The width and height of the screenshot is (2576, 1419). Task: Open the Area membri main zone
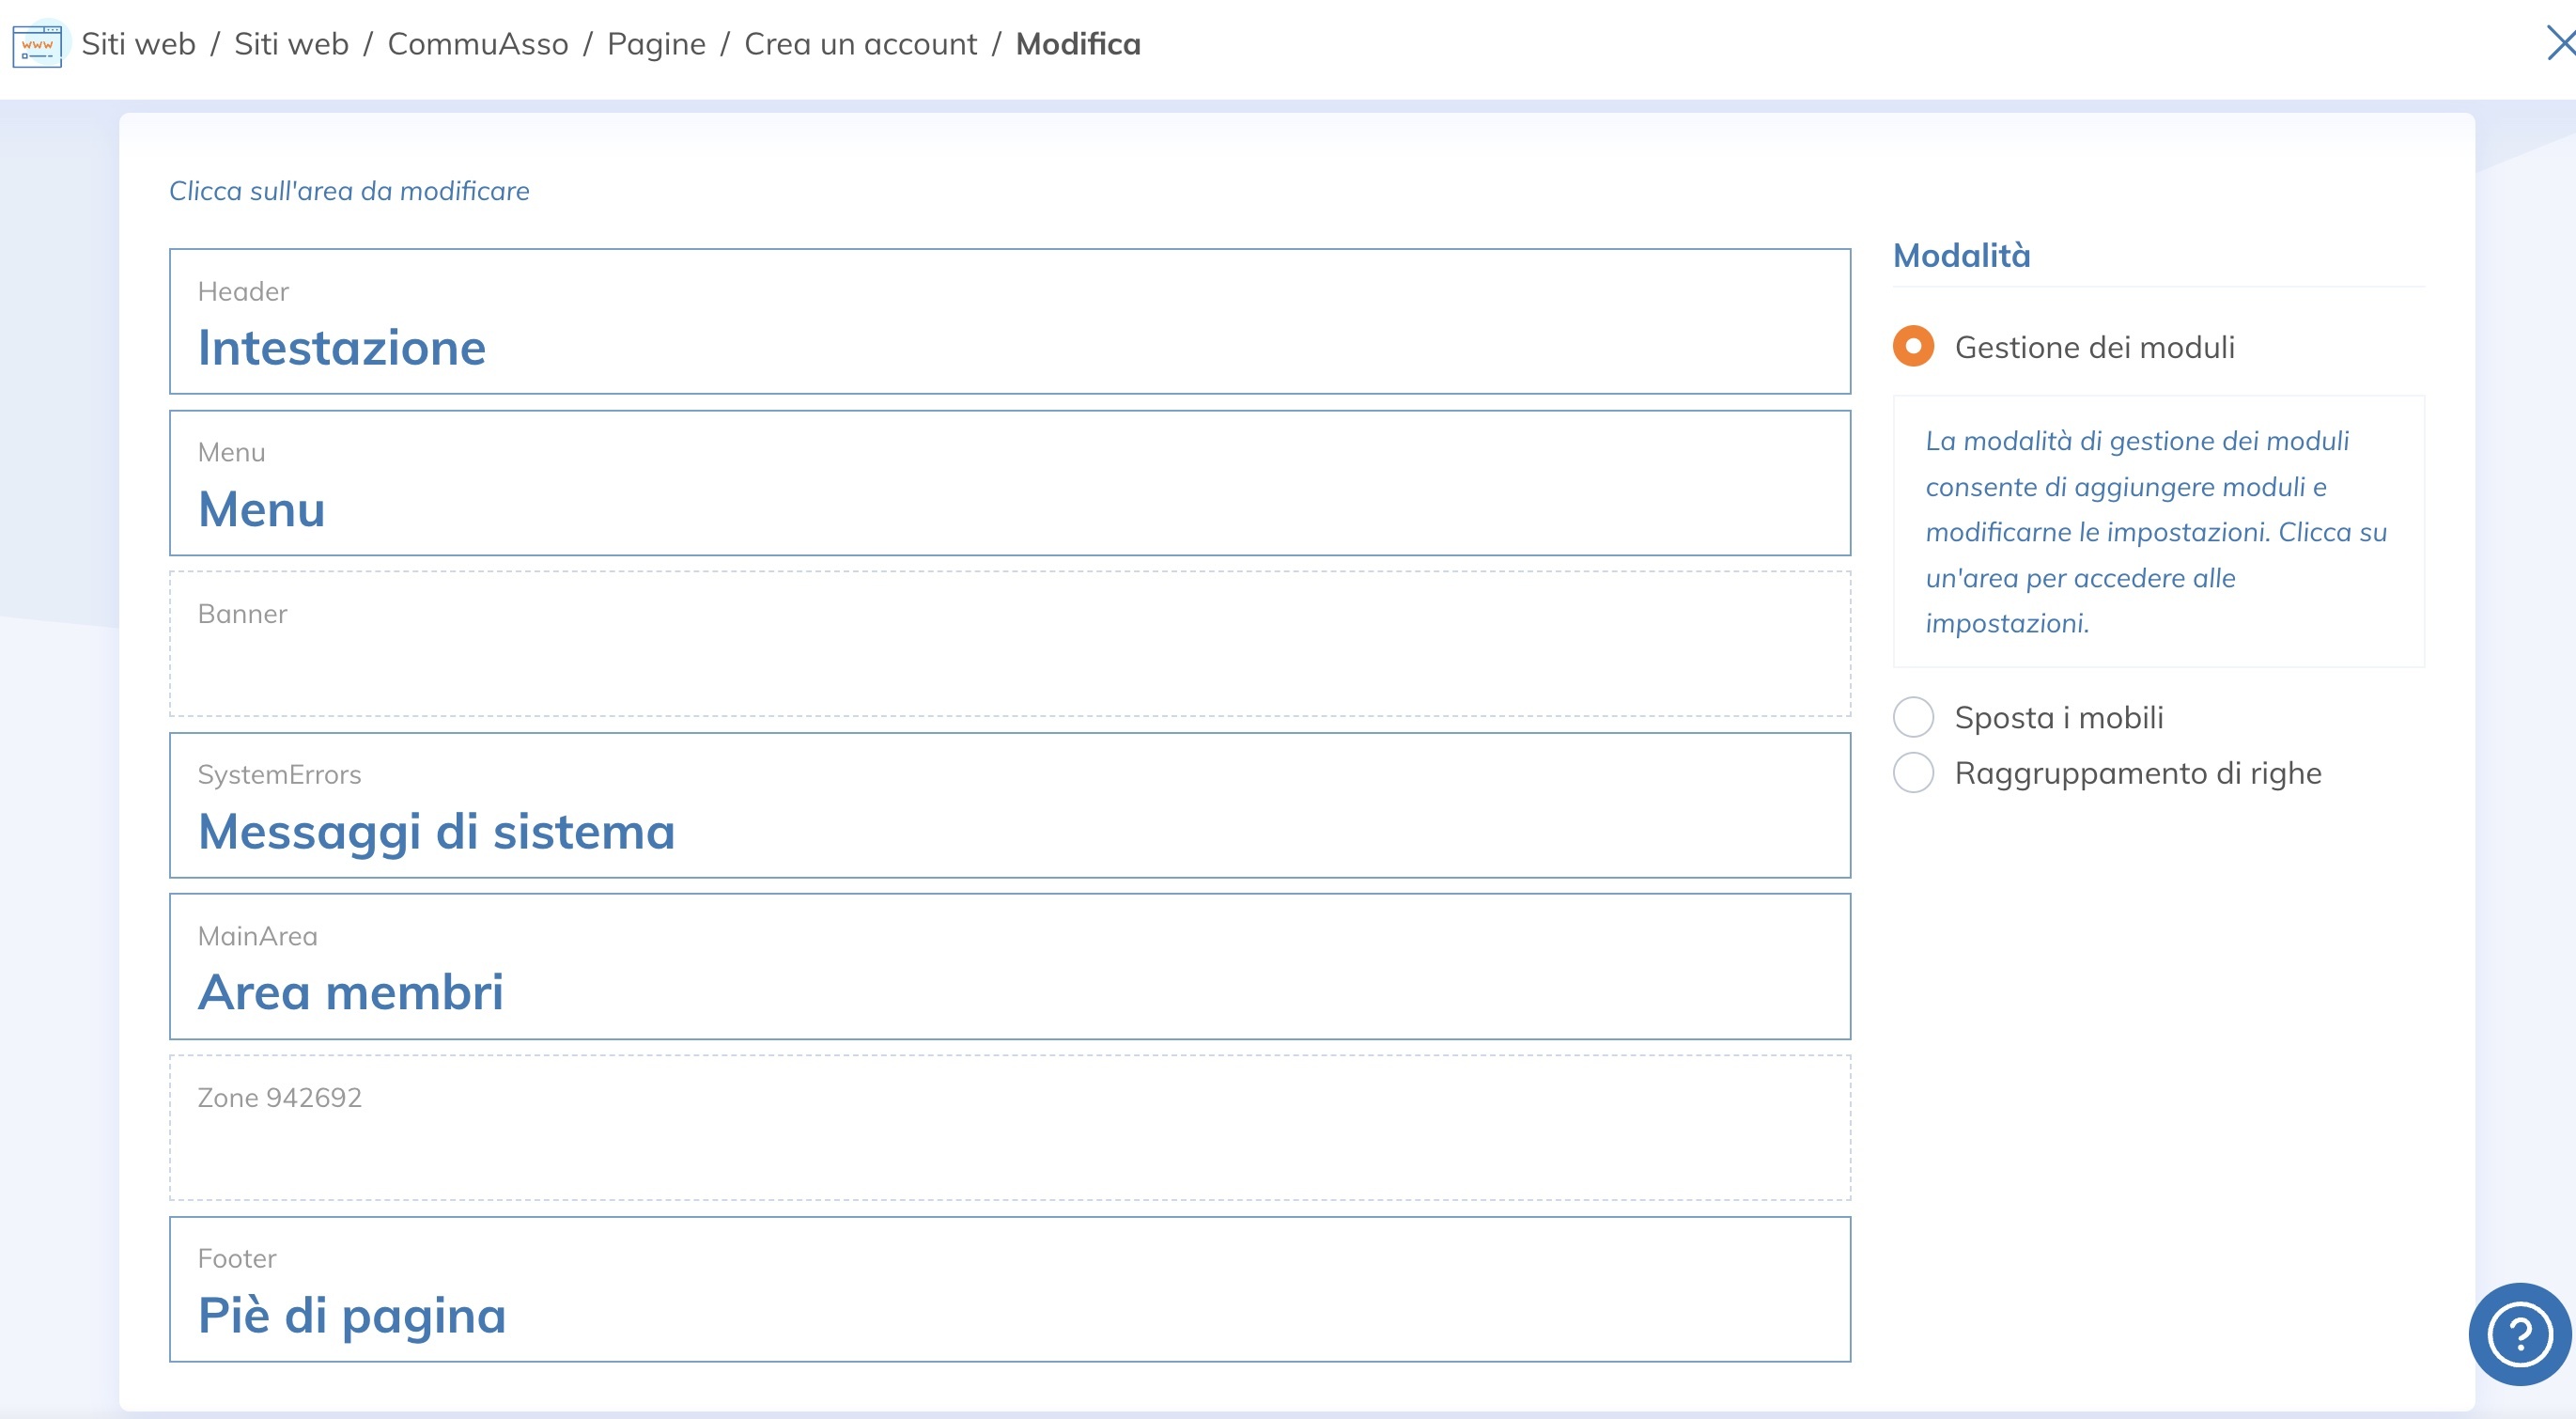[x=1009, y=966]
